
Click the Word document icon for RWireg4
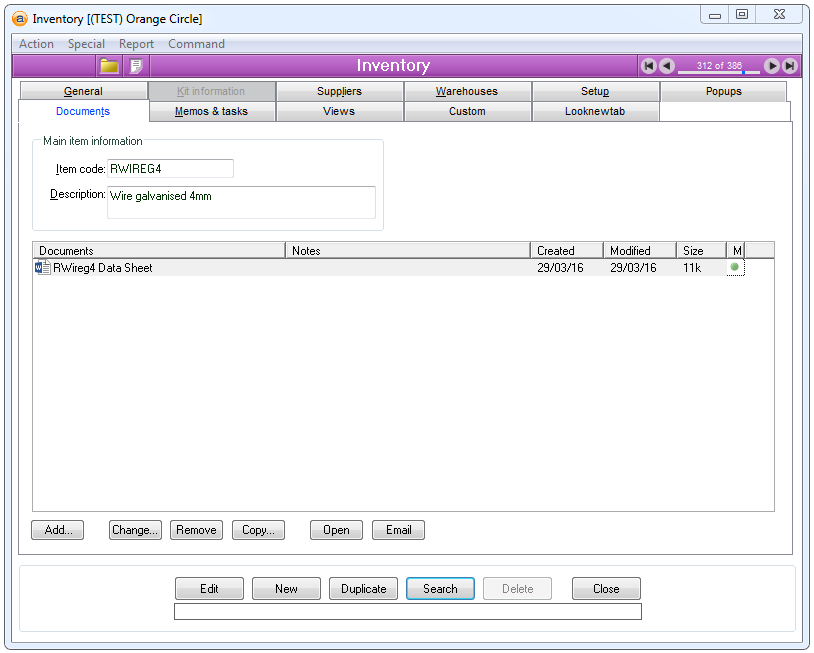coord(43,268)
